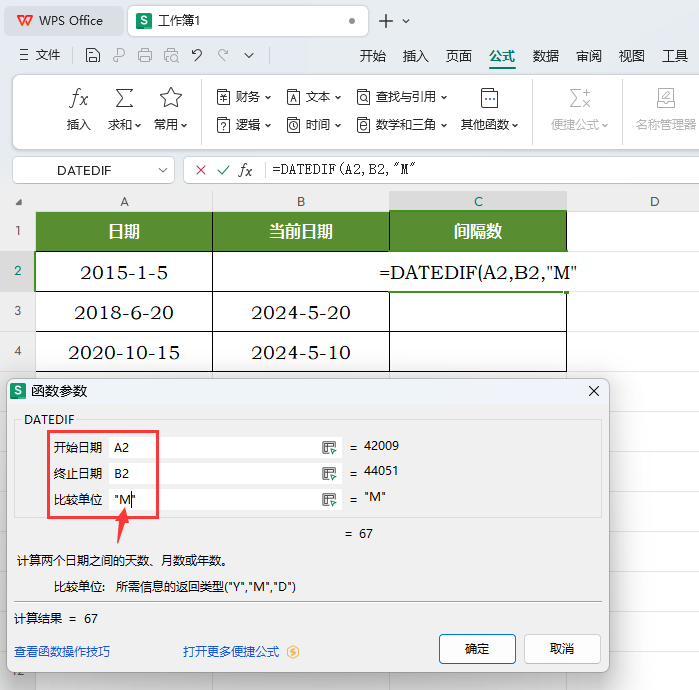Select the 公式 ribbon tab
The height and width of the screenshot is (690, 699).
tap(502, 57)
